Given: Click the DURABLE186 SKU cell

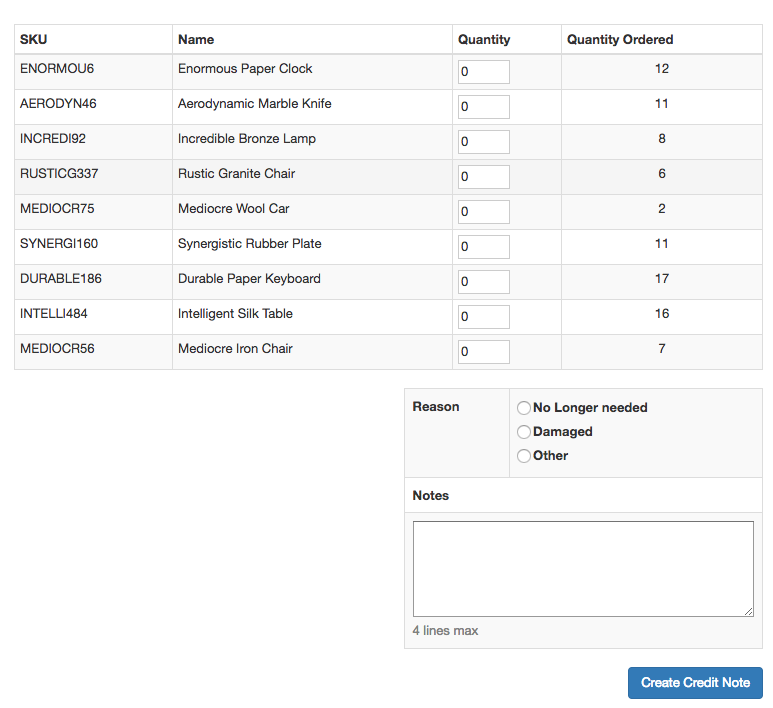Looking at the screenshot, I should pyautogui.click(x=60, y=279).
